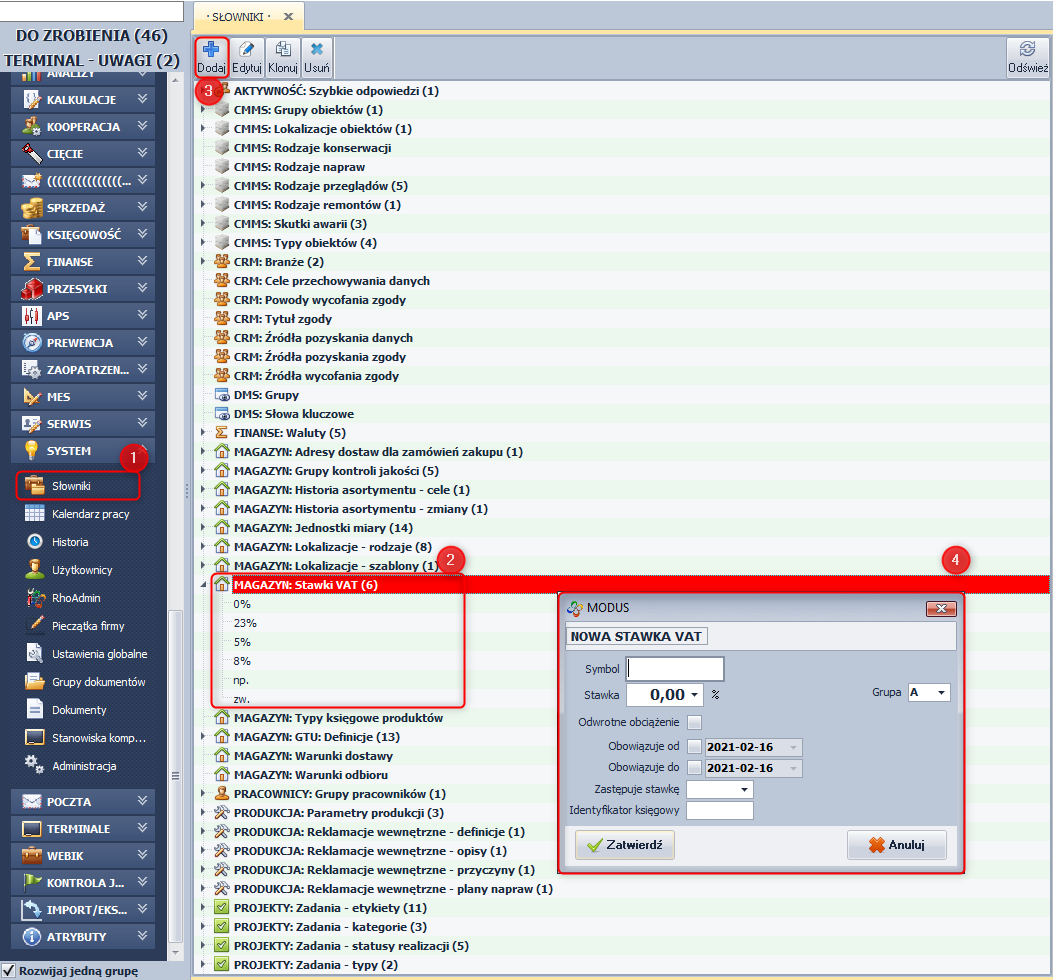1053x980 pixels.
Task: Click the Odśwież (refresh) icon
Action: [x=1027, y=57]
